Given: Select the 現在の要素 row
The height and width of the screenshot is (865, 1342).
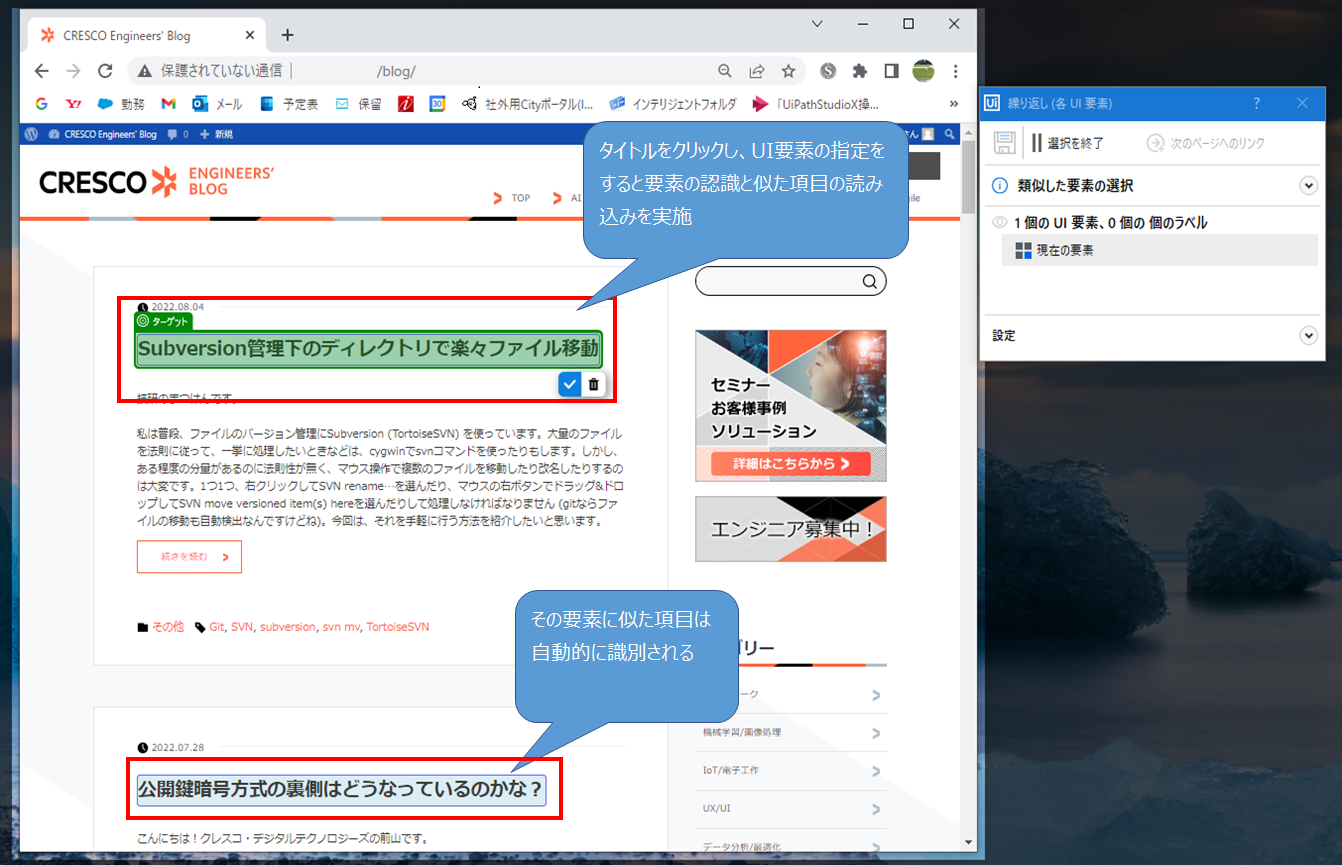Looking at the screenshot, I should 1160,250.
